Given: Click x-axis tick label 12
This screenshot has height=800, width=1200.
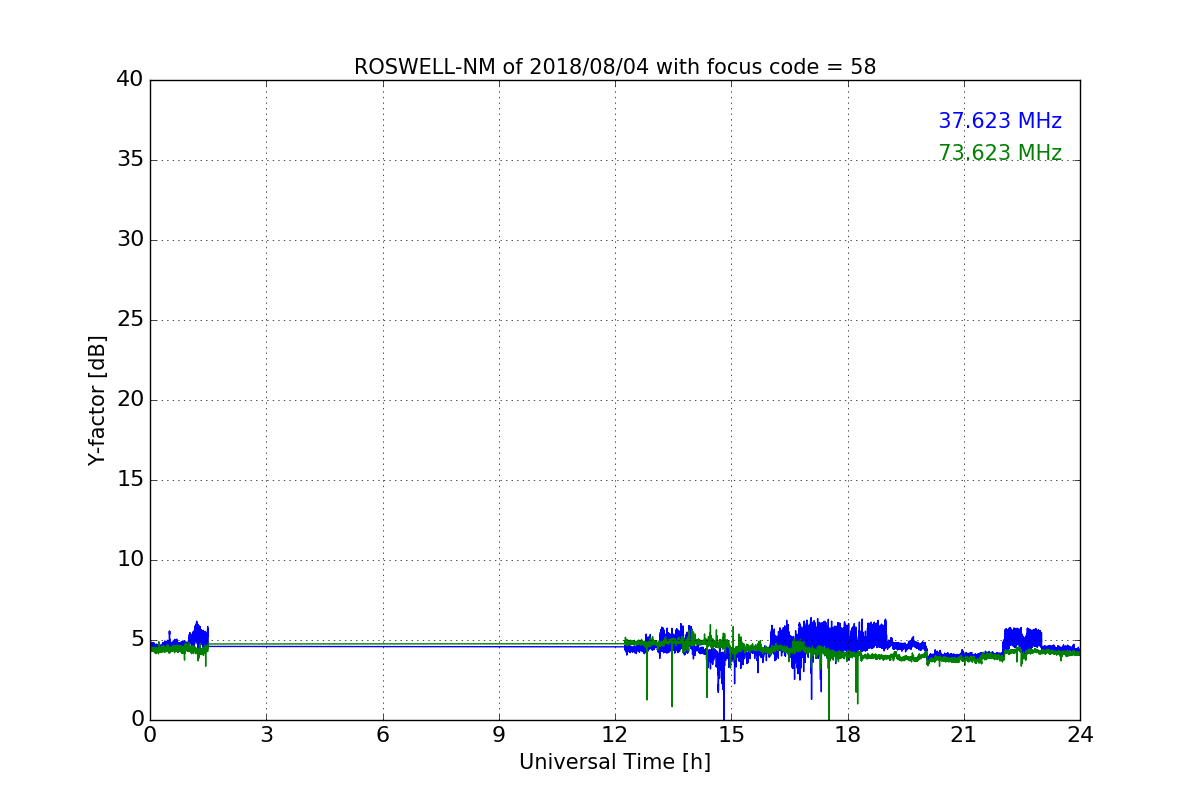Looking at the screenshot, I should click(615, 735).
